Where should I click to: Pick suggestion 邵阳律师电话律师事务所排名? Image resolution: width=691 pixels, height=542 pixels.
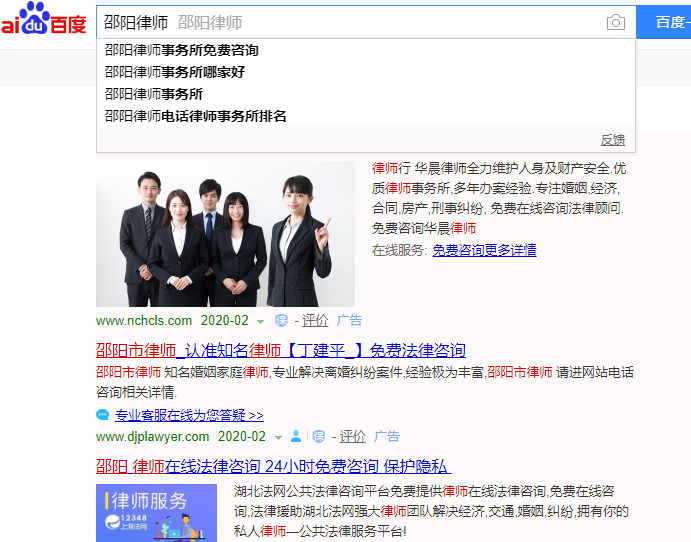pyautogui.click(x=195, y=116)
